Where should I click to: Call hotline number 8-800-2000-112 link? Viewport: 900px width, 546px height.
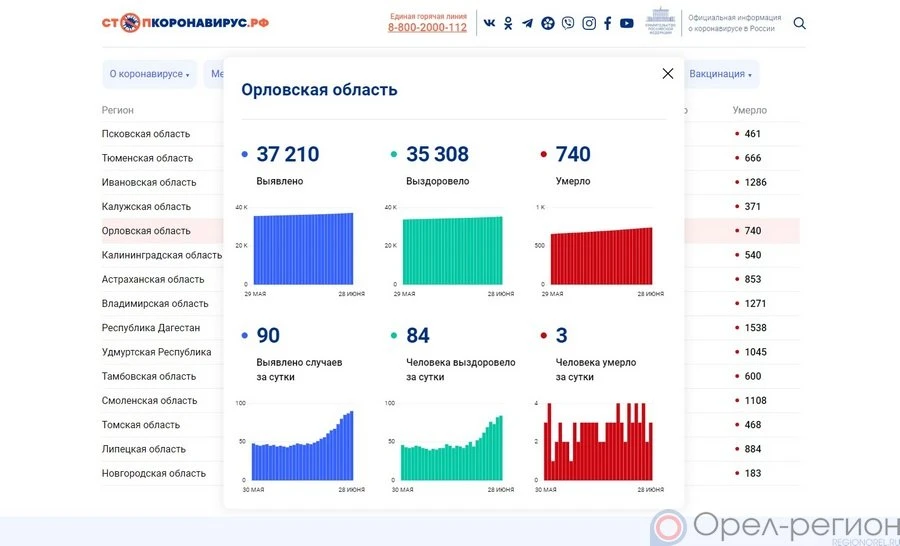[427, 28]
